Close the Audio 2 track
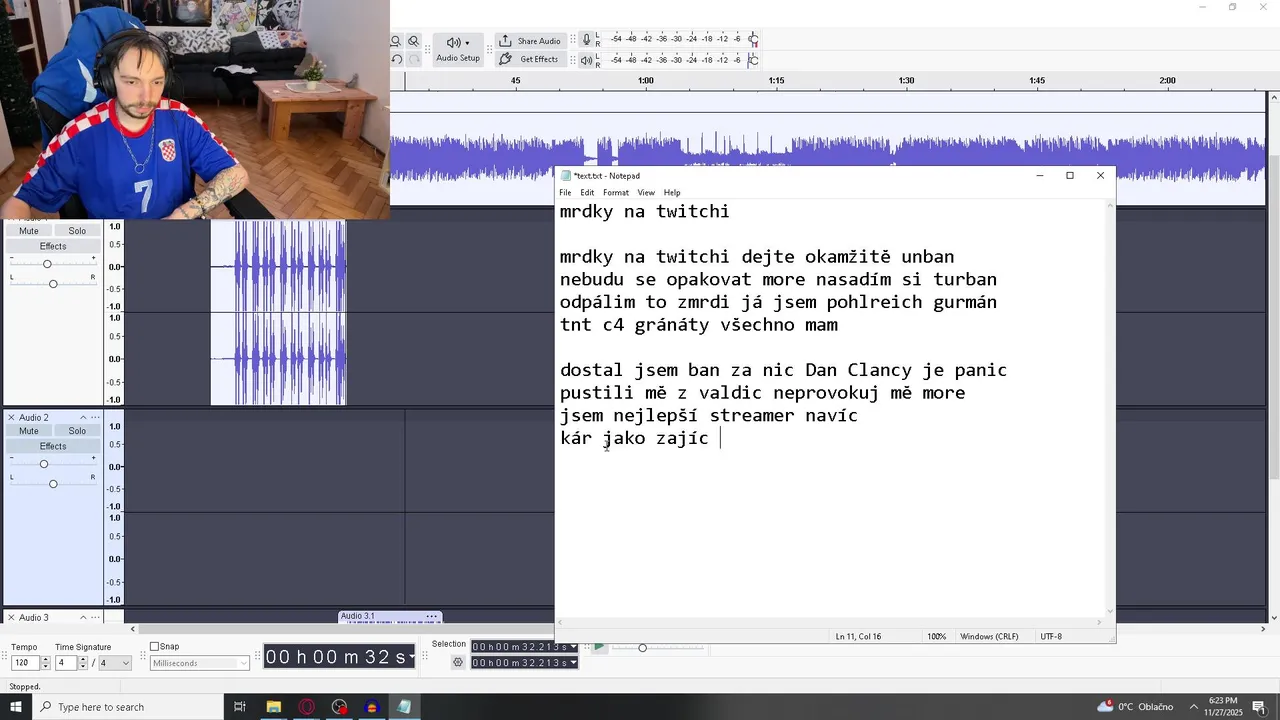The height and width of the screenshot is (720, 1280). [x=11, y=417]
